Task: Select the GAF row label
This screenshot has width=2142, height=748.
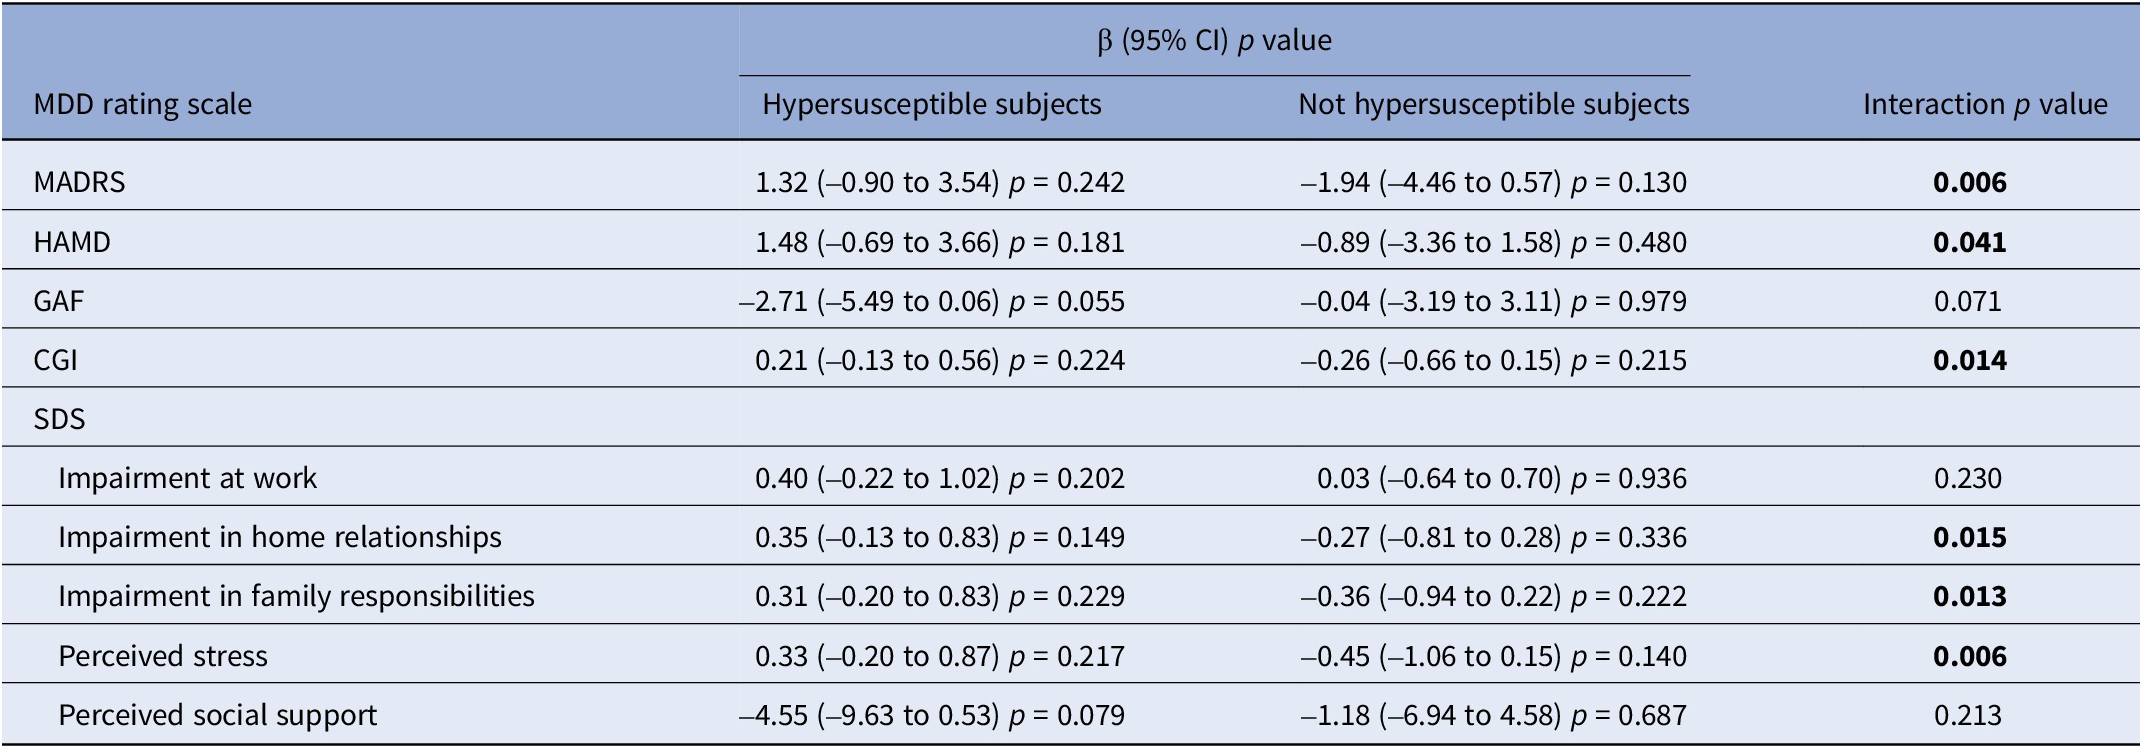Action: (x=58, y=301)
